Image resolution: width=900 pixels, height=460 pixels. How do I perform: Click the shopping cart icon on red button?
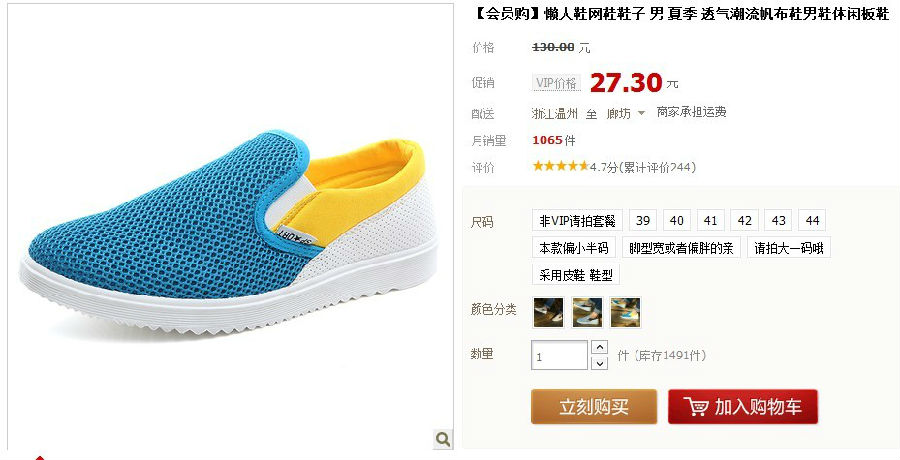click(696, 407)
